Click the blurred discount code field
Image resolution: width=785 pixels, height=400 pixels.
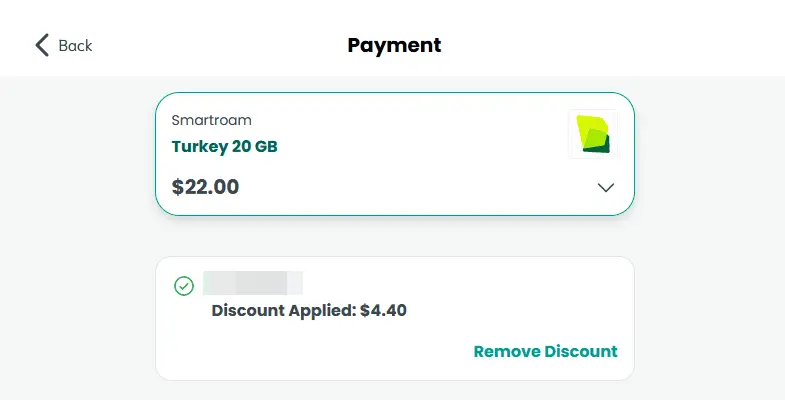point(253,283)
